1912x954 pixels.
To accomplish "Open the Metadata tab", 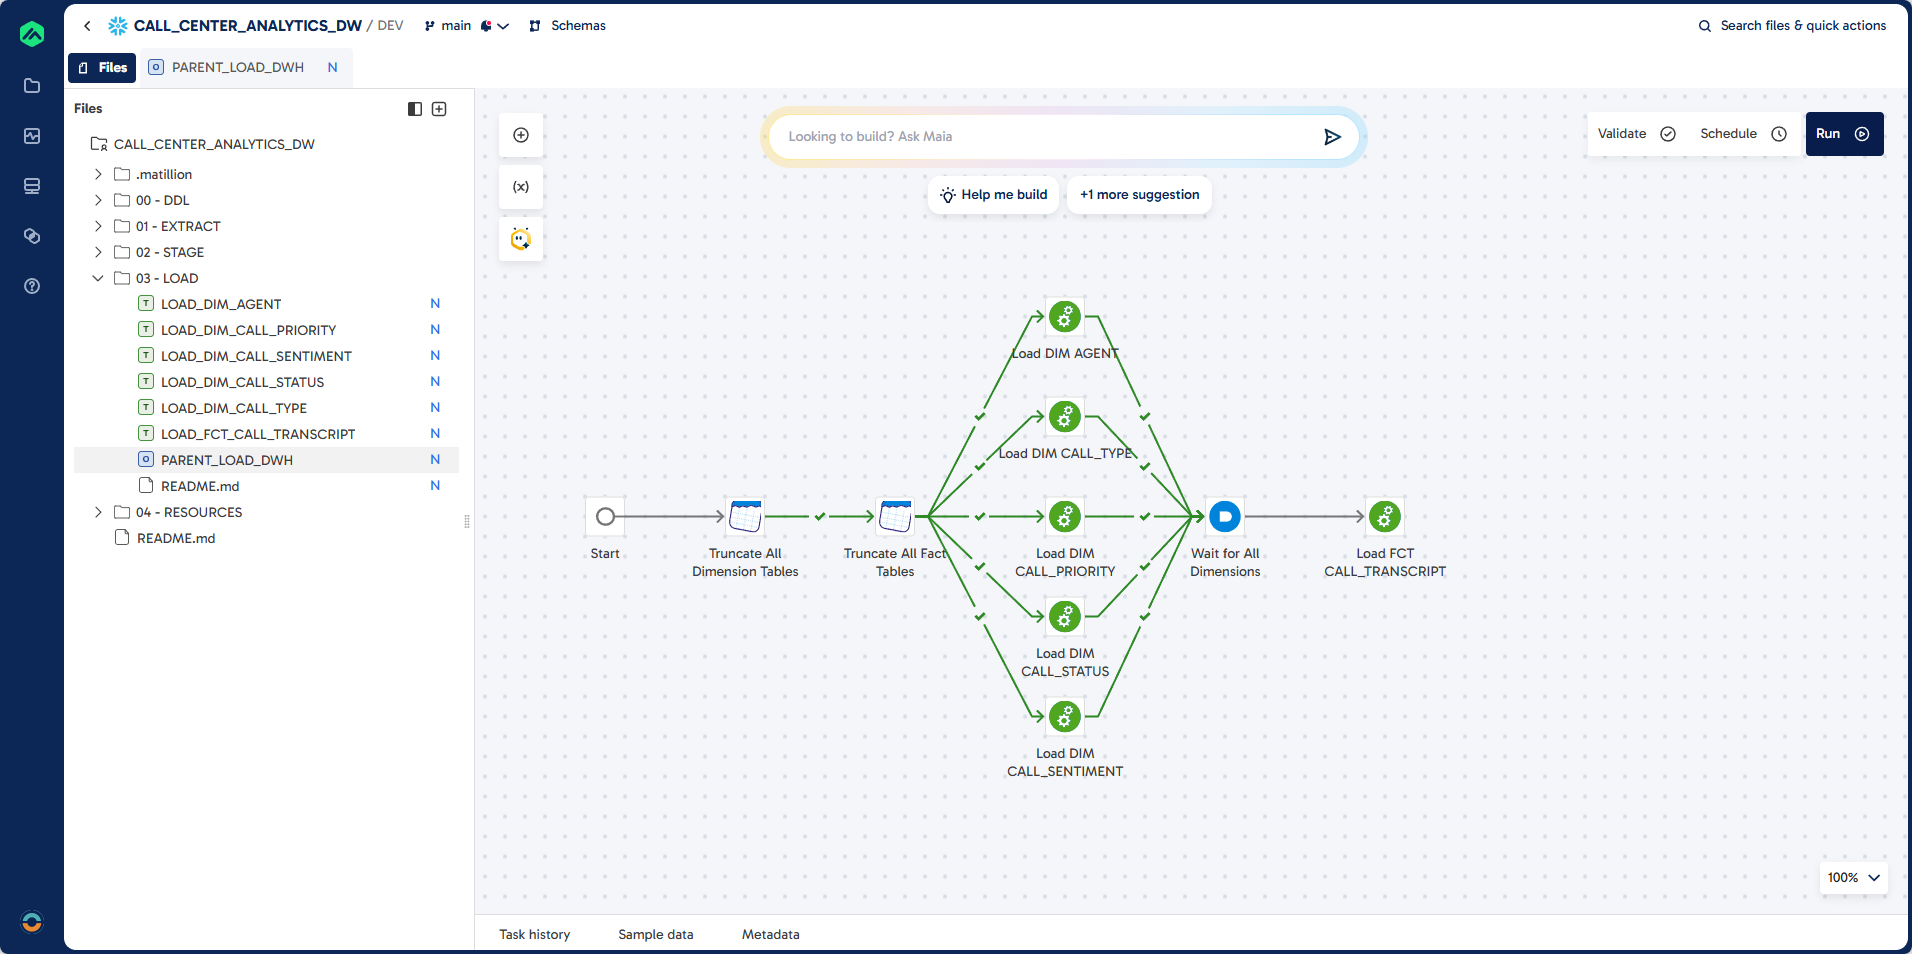I will point(770,934).
